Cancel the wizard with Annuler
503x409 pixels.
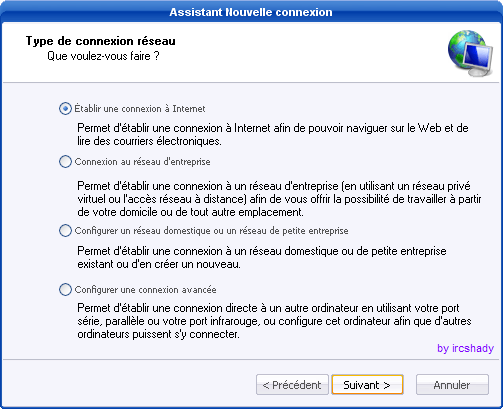452,385
